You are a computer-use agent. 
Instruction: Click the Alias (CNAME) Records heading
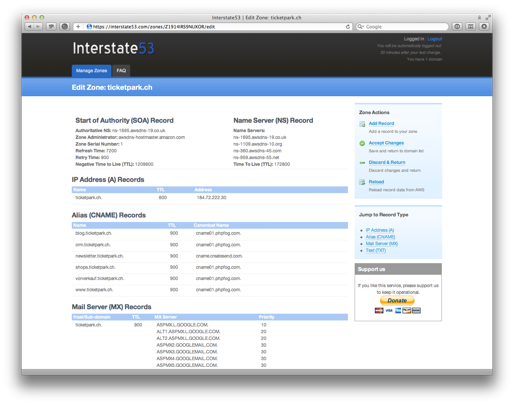[109, 215]
